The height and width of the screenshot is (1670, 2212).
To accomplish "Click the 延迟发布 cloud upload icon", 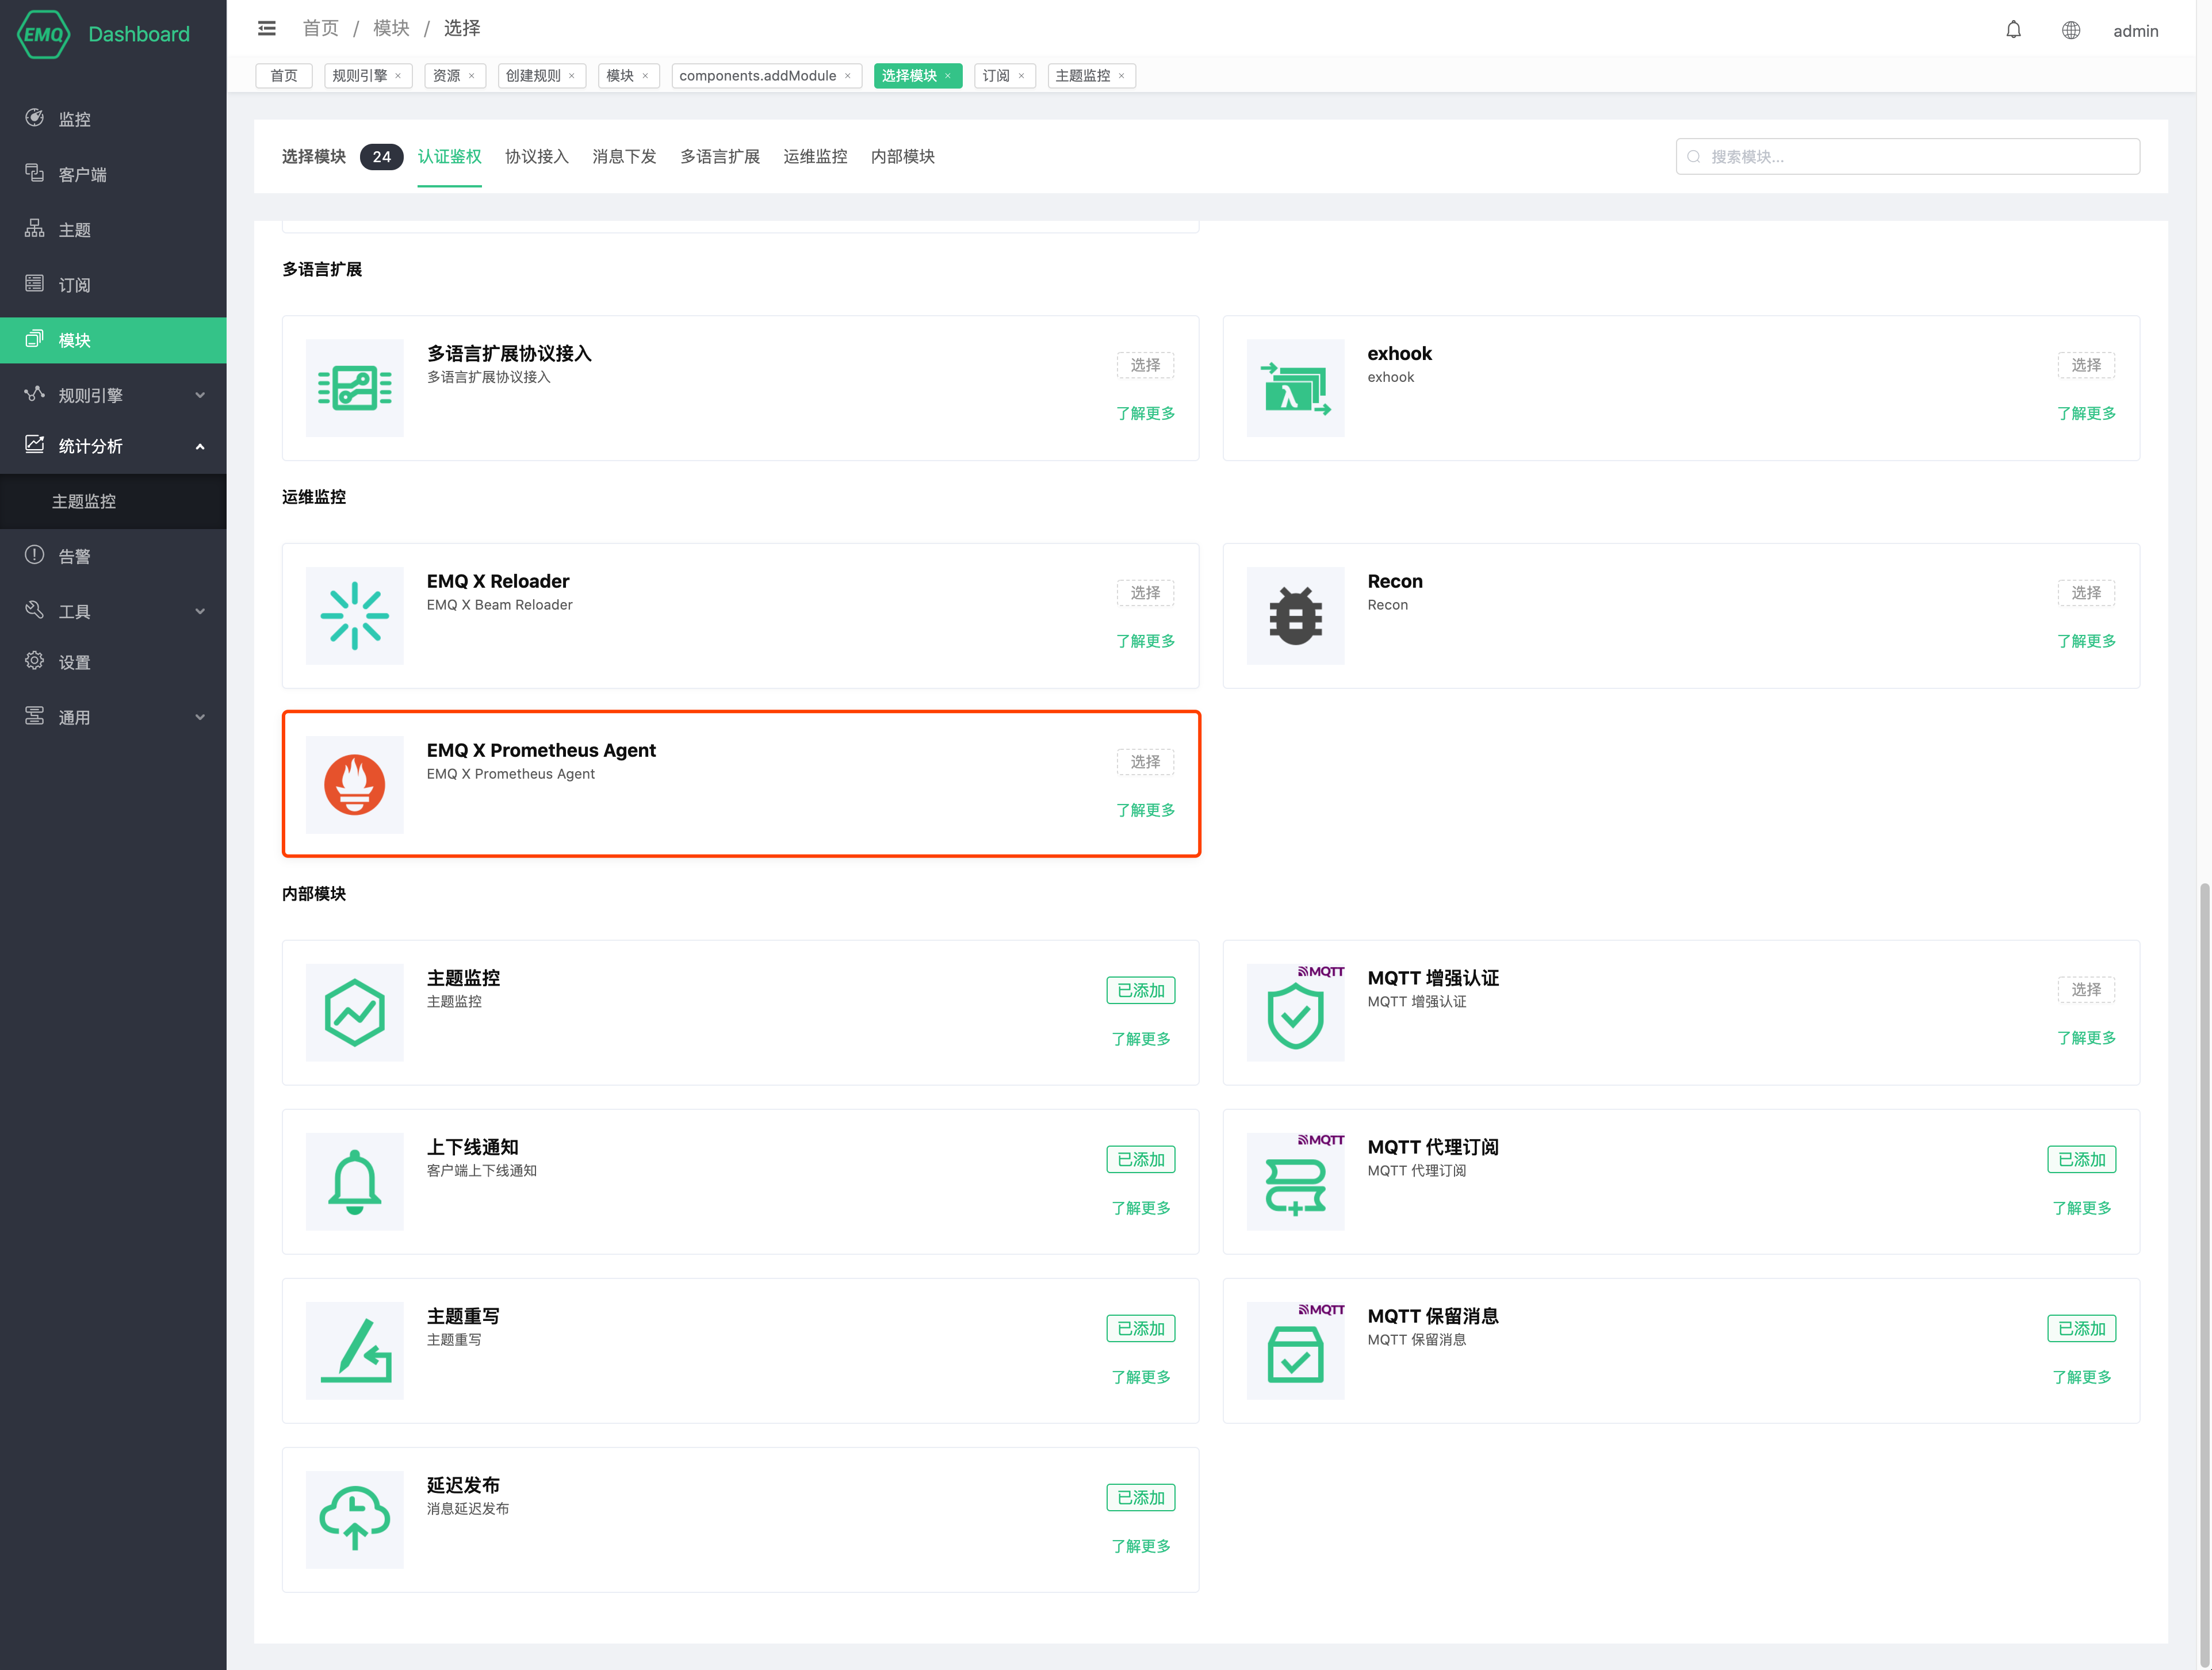I will point(354,1519).
